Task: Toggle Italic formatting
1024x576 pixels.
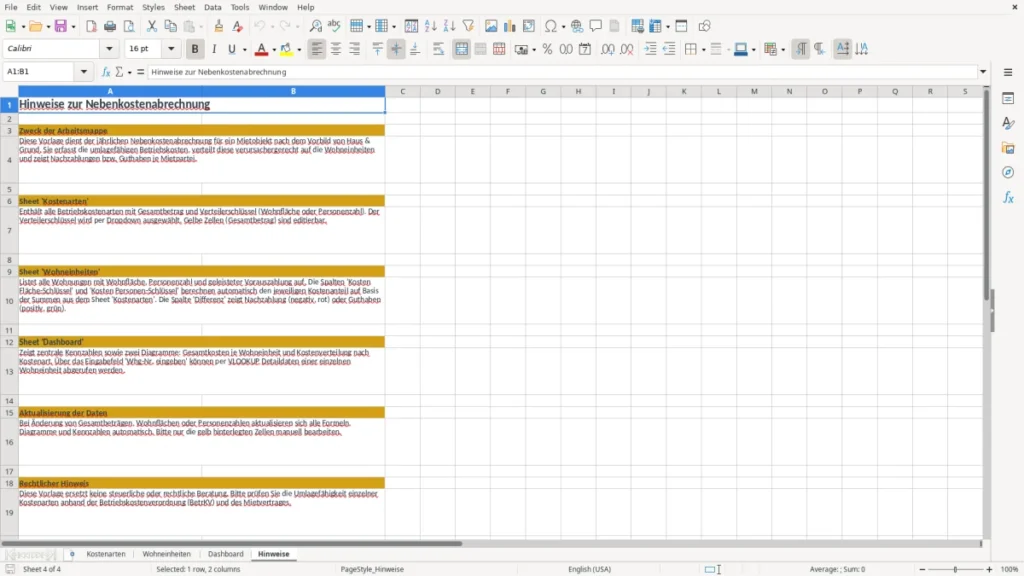Action: click(x=214, y=49)
